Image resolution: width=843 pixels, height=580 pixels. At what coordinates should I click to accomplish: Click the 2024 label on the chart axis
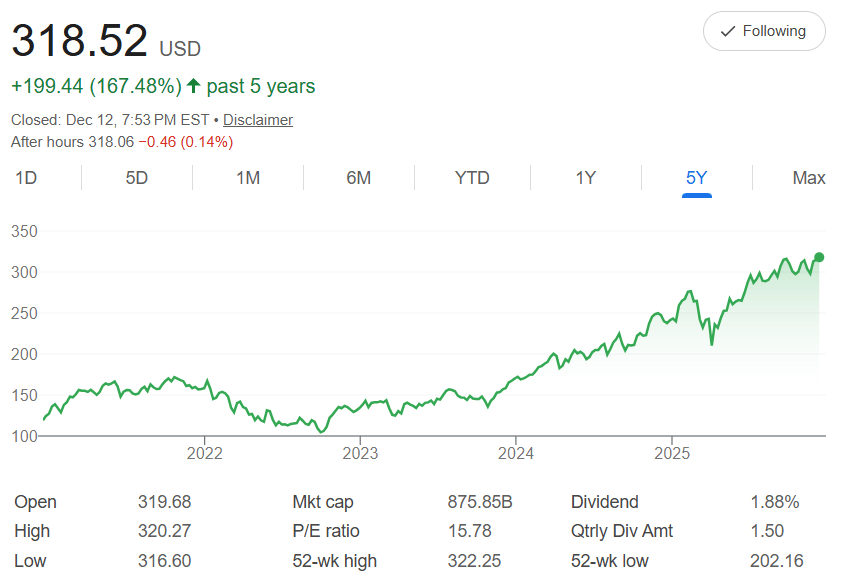(515, 453)
